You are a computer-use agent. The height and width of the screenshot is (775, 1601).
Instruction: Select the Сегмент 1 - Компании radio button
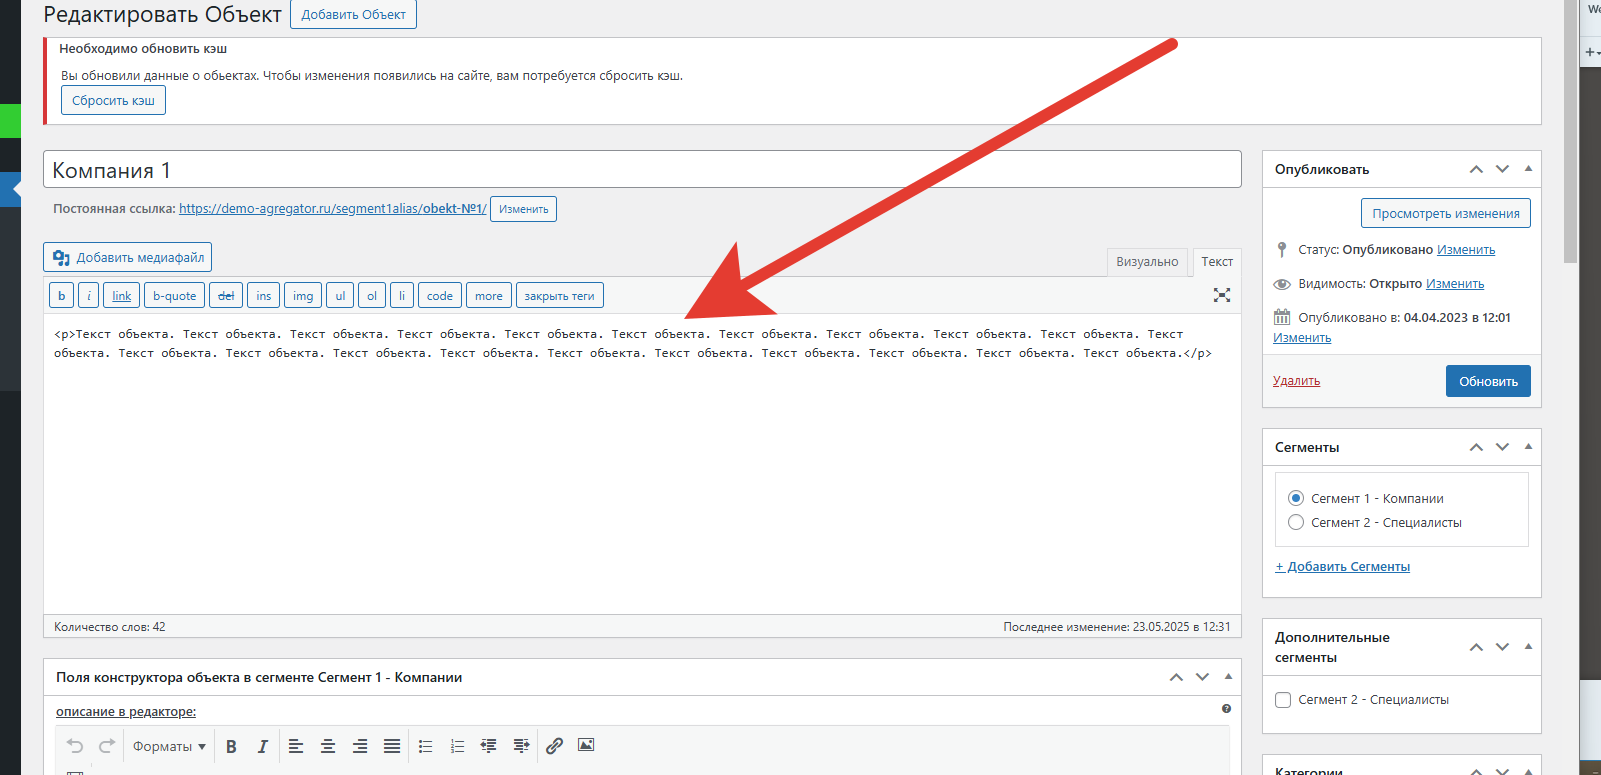tap(1296, 498)
